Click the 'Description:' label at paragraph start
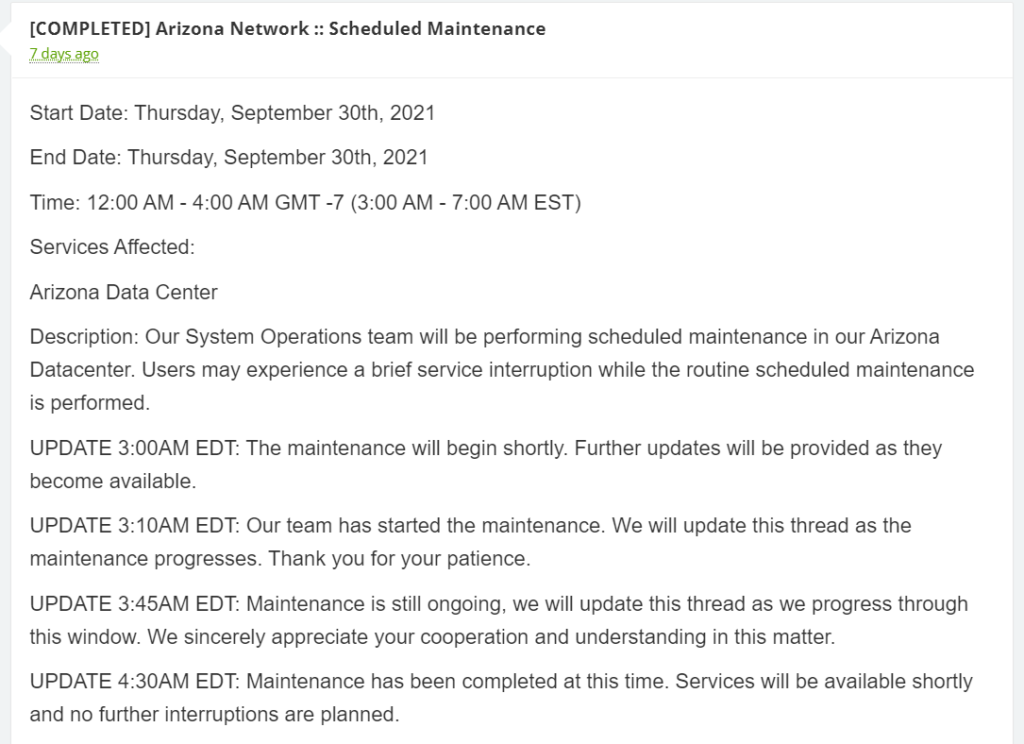The image size is (1024, 744). [84, 337]
